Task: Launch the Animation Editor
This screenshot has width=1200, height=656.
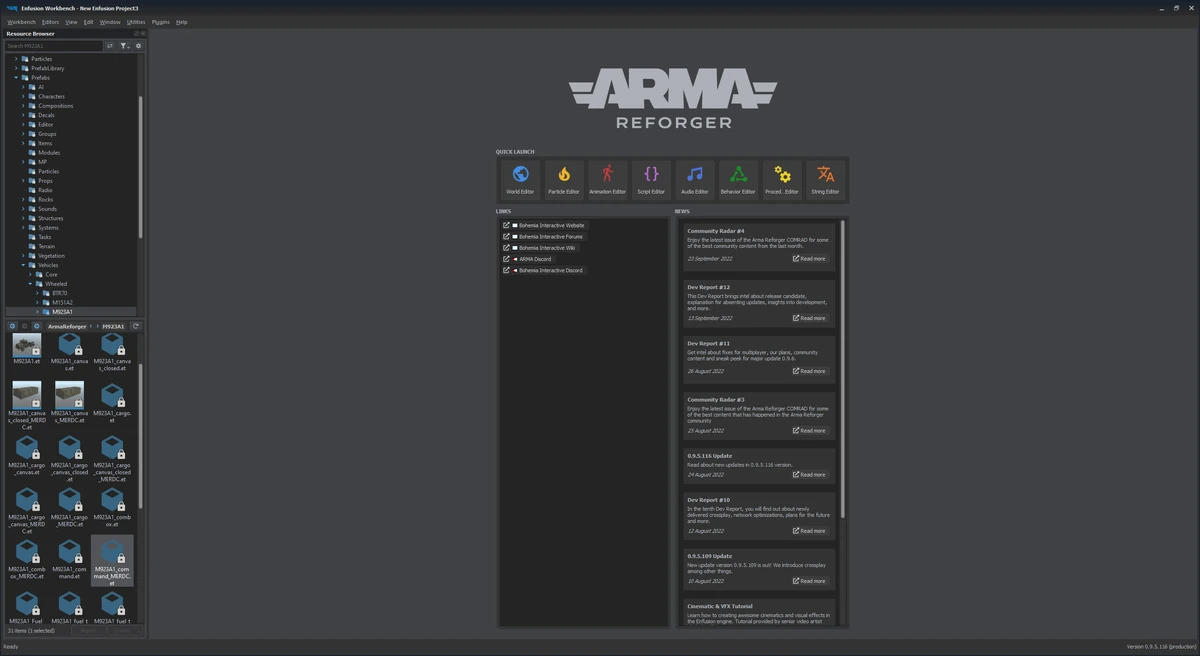Action: tap(607, 178)
